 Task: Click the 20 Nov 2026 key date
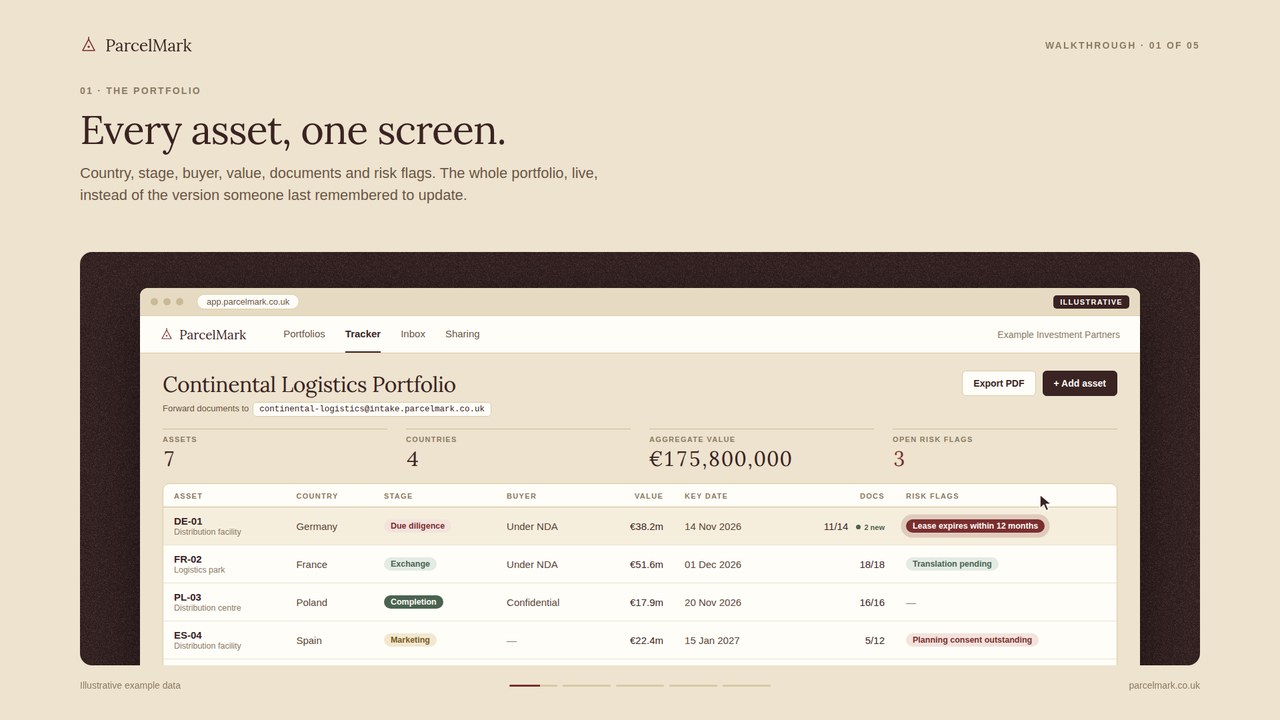pos(713,603)
